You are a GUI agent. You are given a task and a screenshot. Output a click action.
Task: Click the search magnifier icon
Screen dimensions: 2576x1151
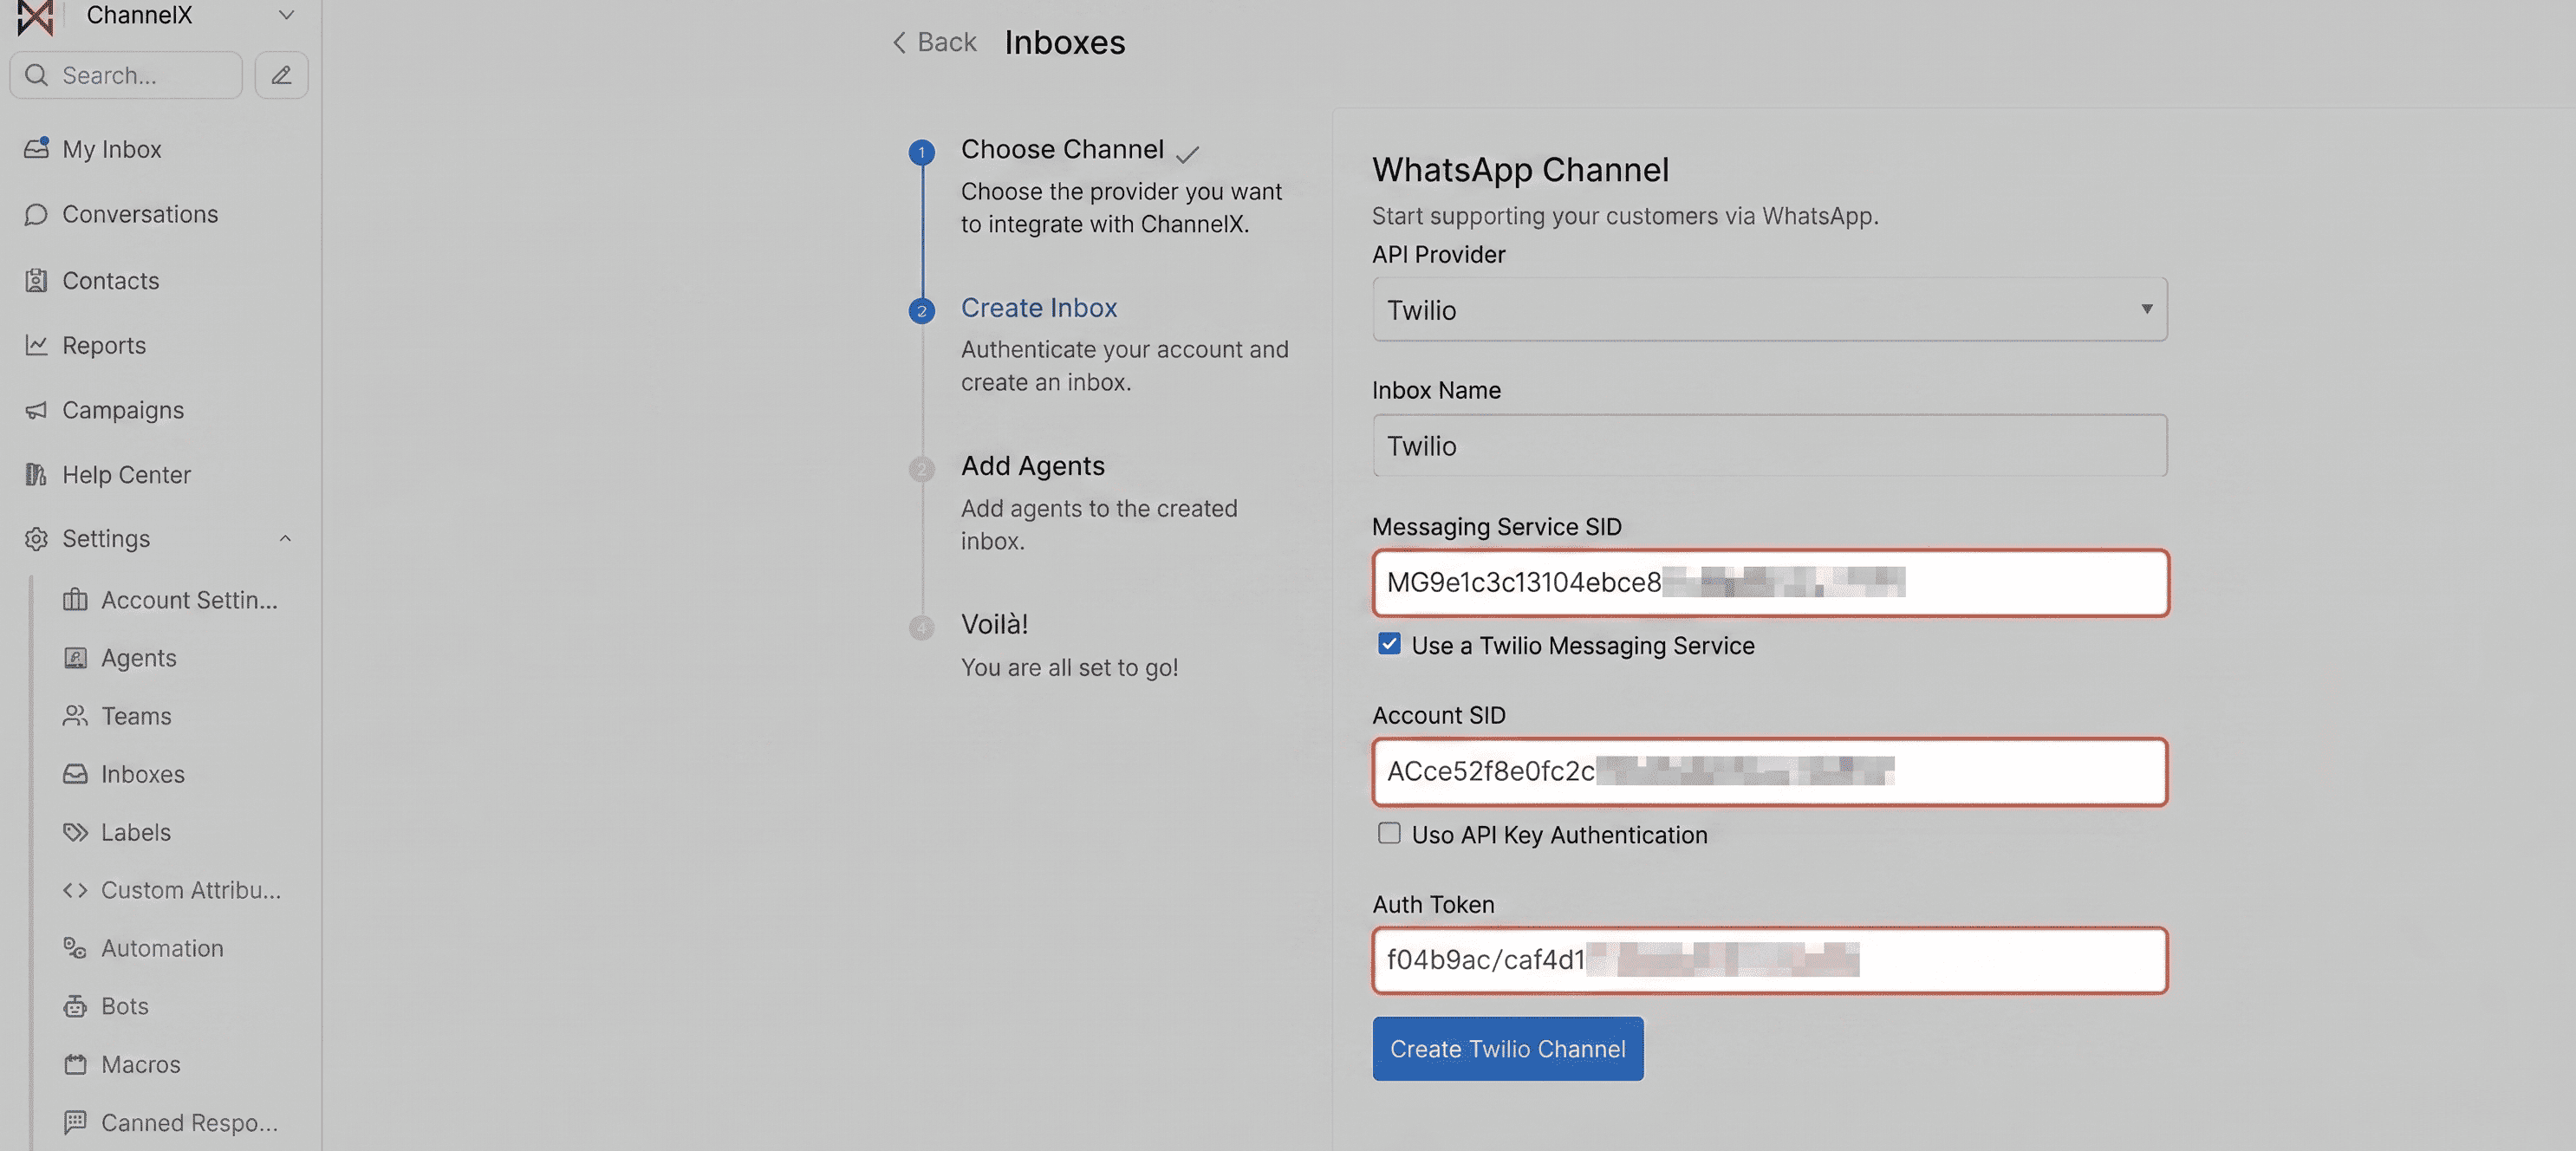click(x=36, y=75)
